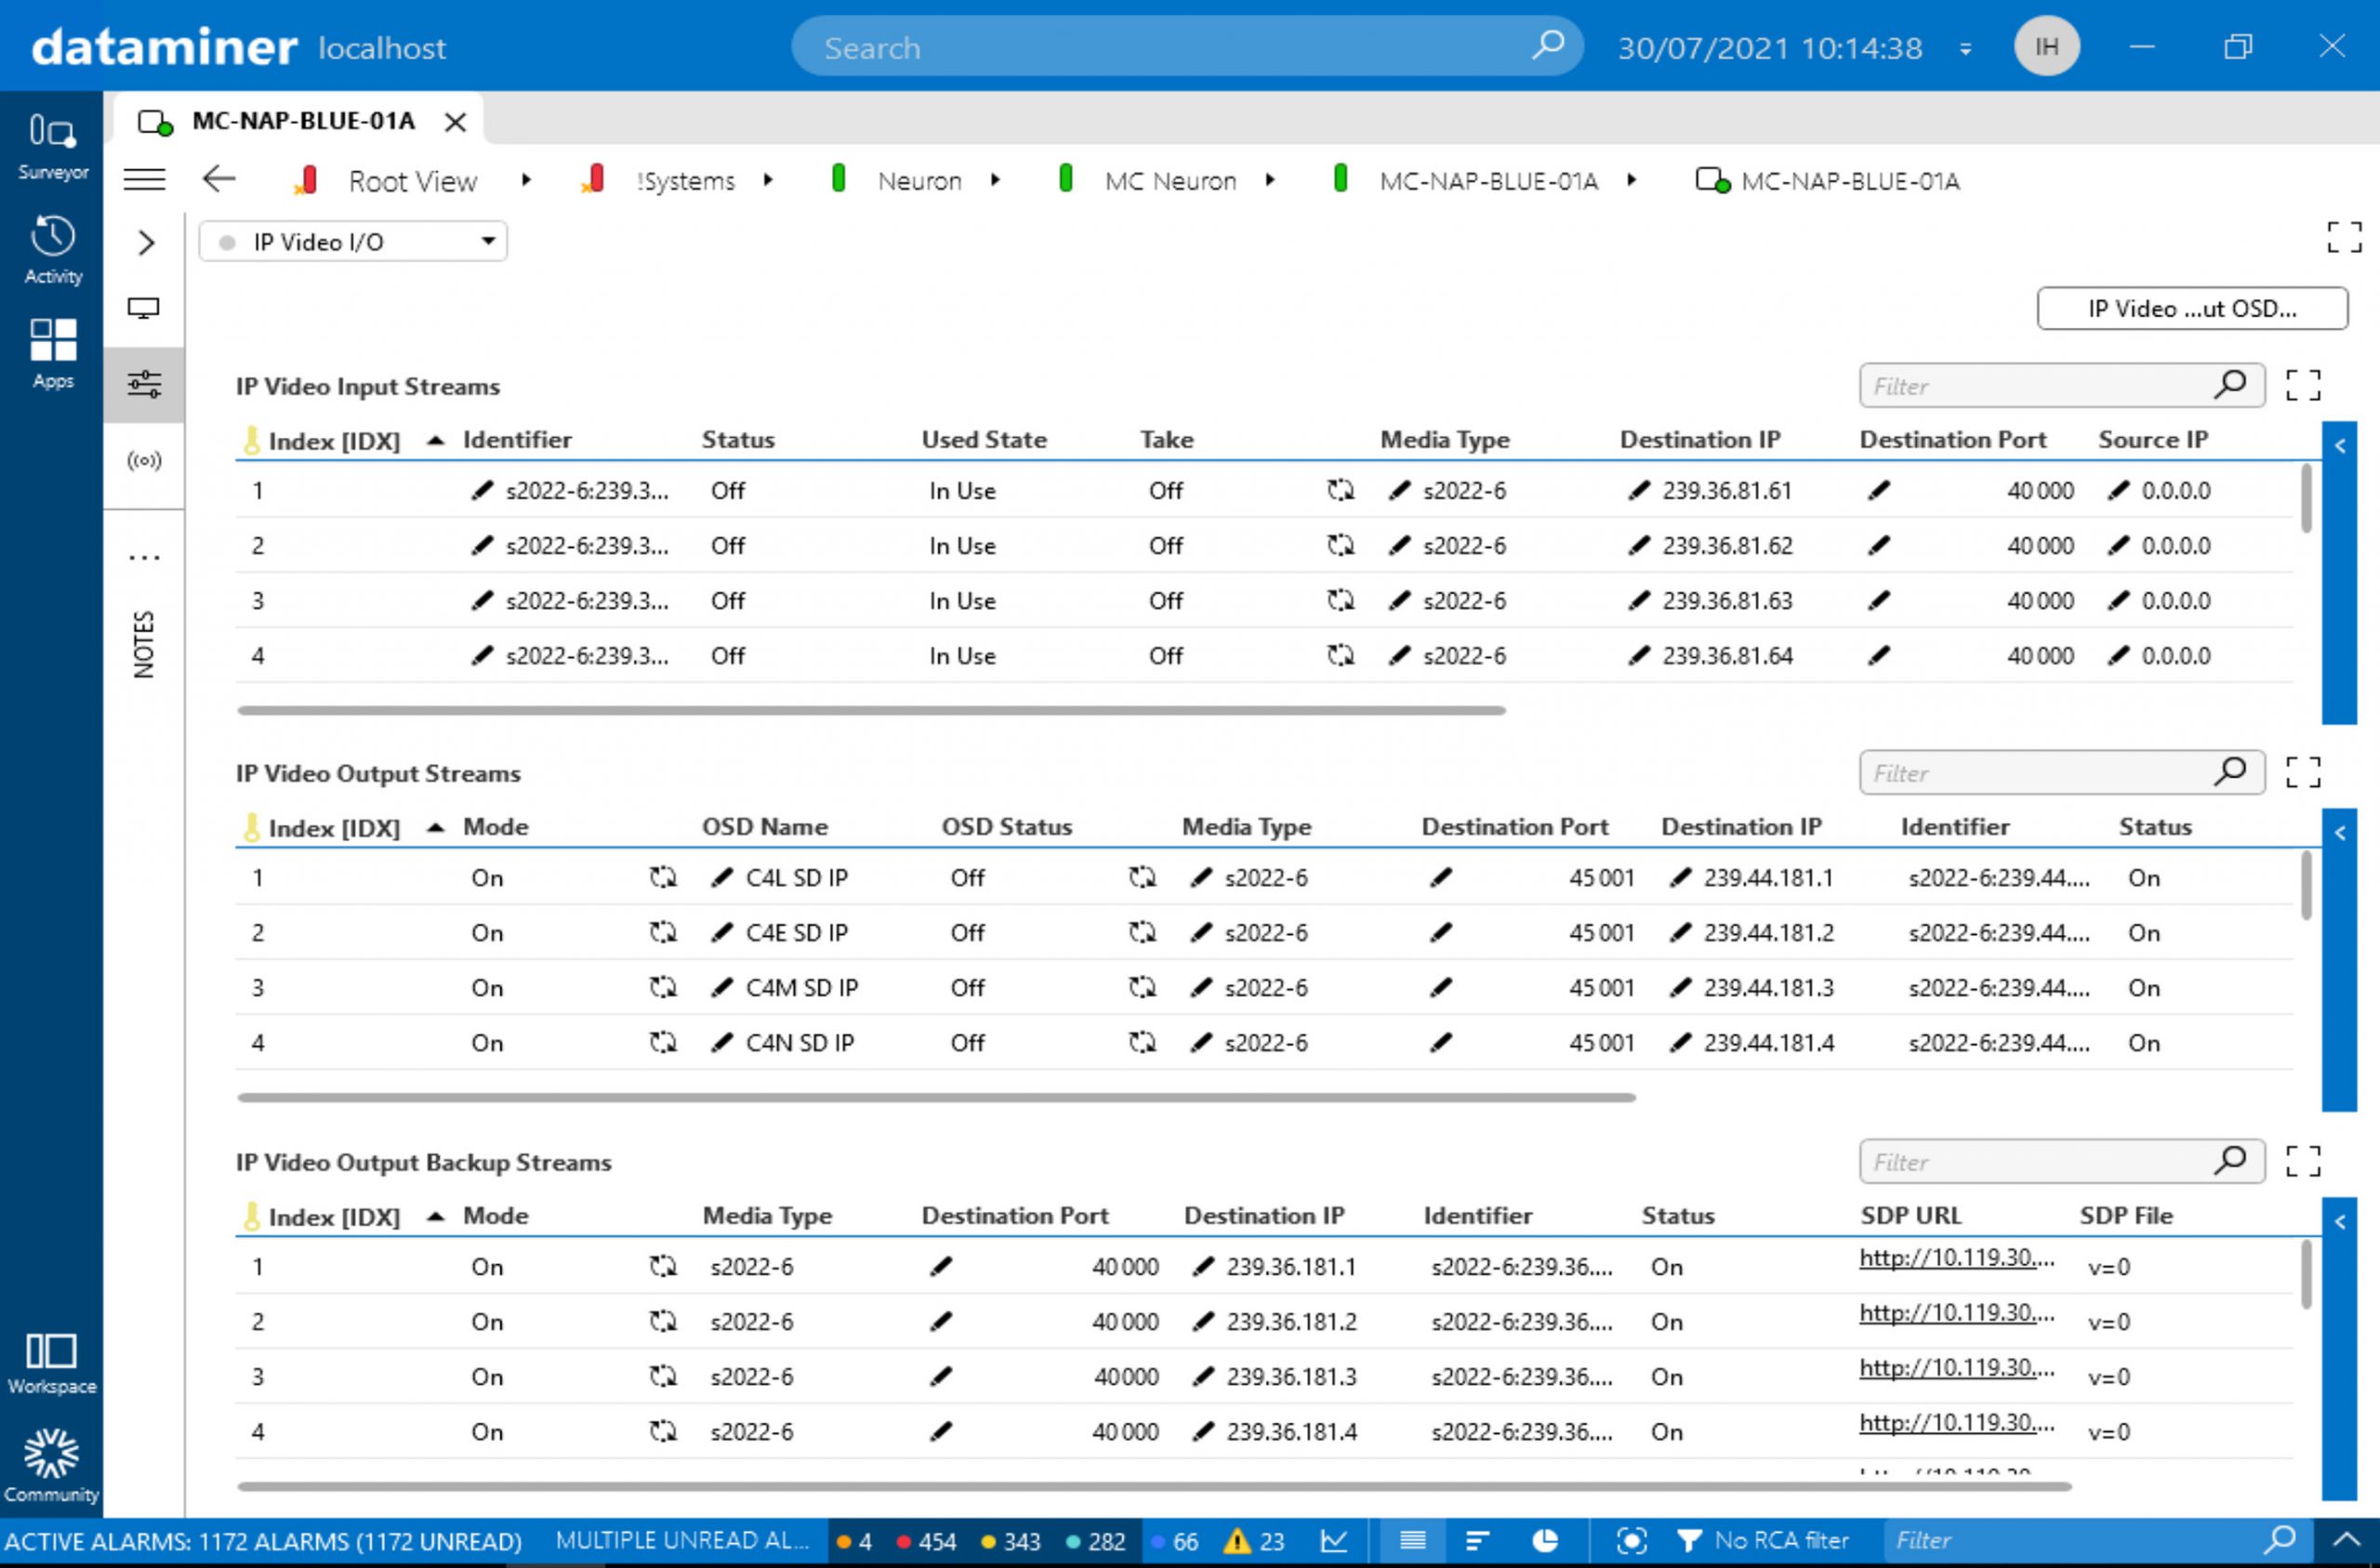Open the Apps sidebar panel
The height and width of the screenshot is (1568, 2380).
[x=52, y=353]
